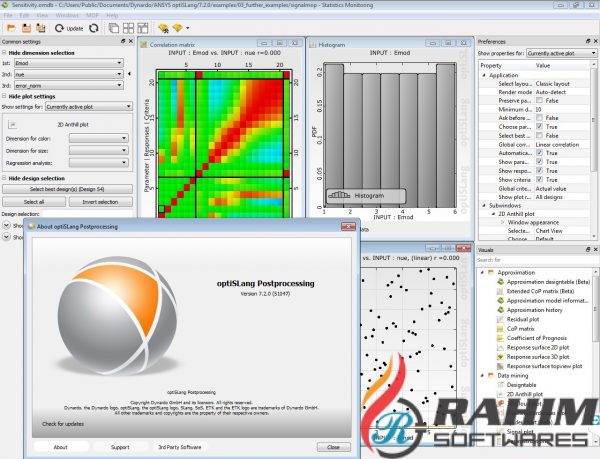Click the yellow tag with tools icon
The image size is (600, 459).
pos(163,28)
